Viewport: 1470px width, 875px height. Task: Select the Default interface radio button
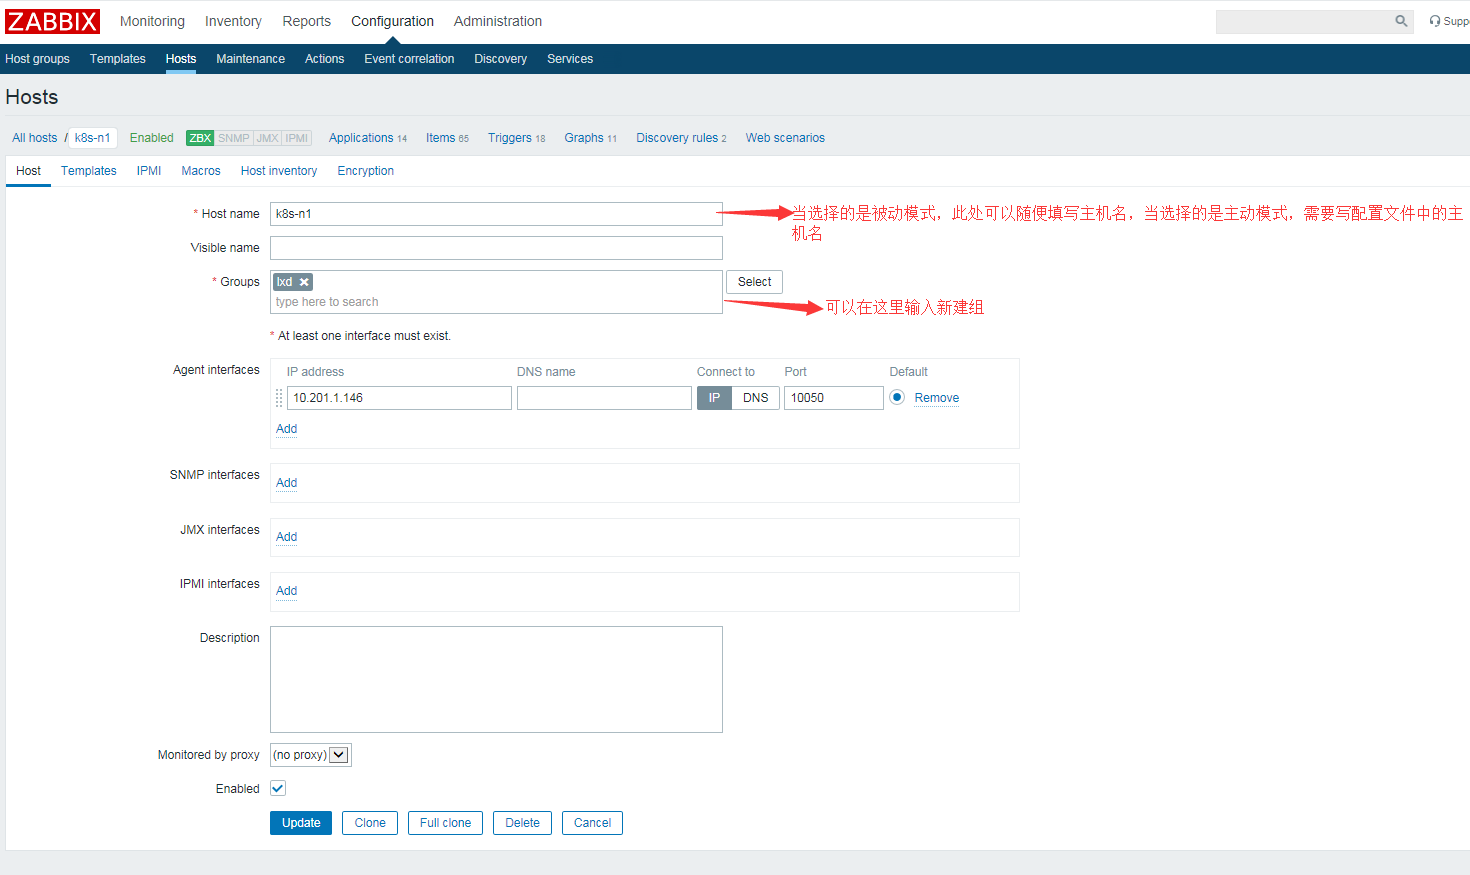(897, 397)
